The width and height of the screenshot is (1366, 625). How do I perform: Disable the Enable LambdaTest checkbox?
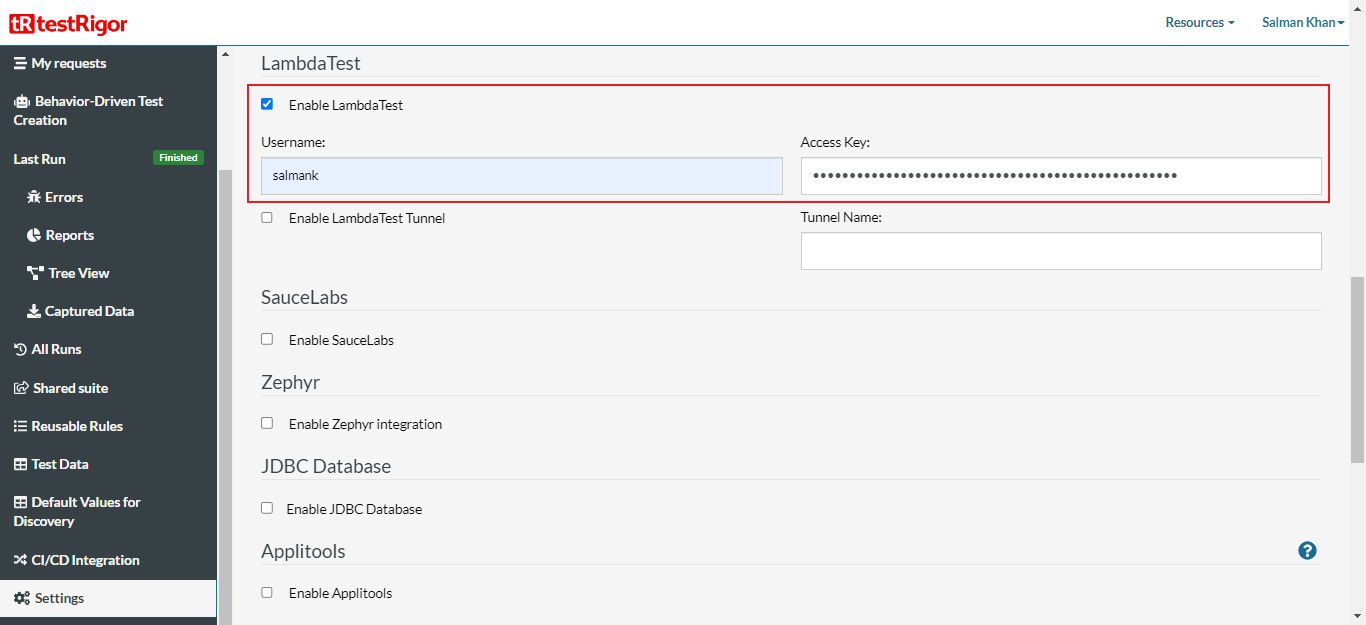tap(267, 103)
